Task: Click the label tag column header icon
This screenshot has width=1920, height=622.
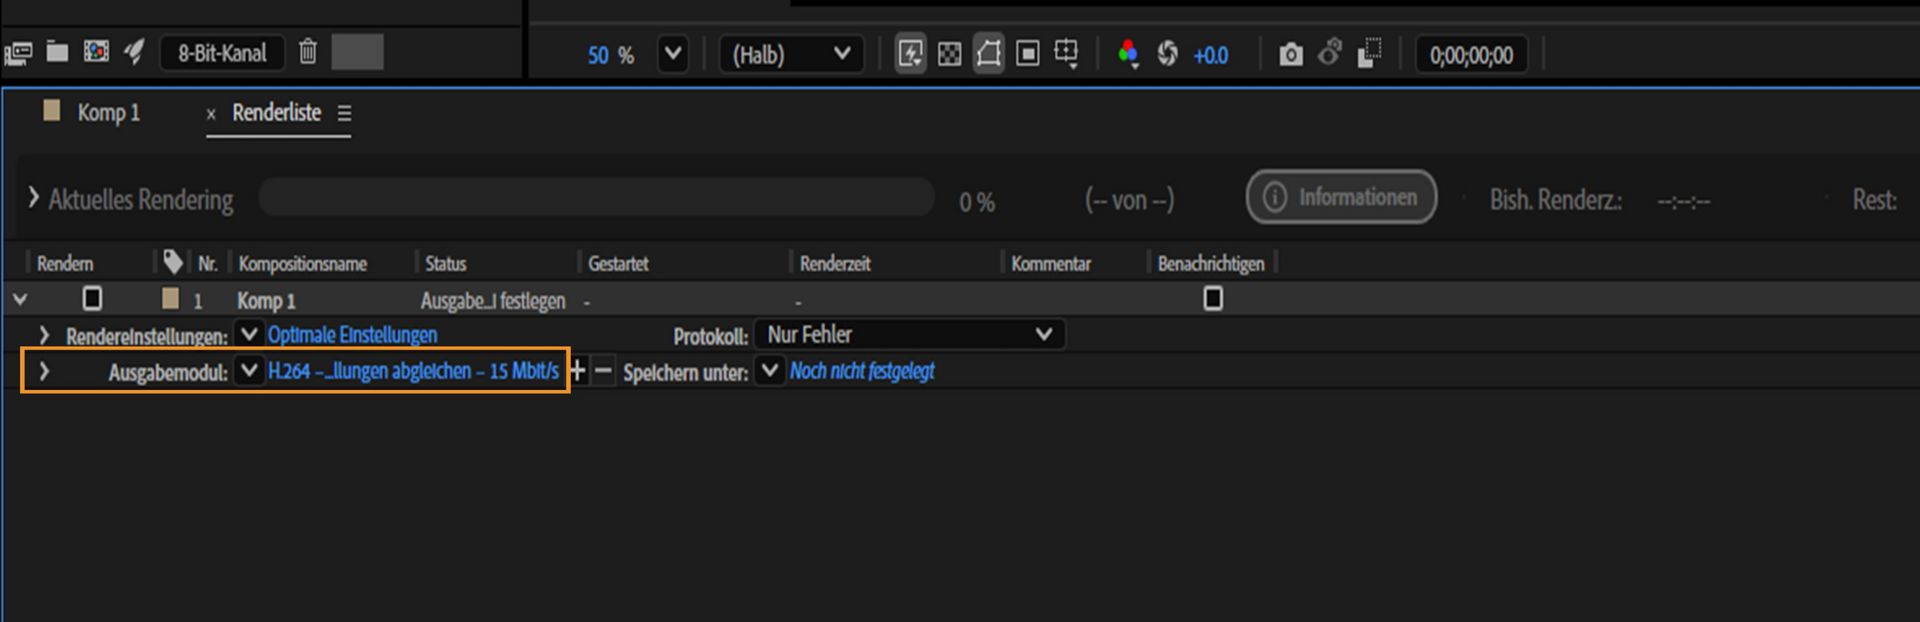Action: [x=173, y=262]
